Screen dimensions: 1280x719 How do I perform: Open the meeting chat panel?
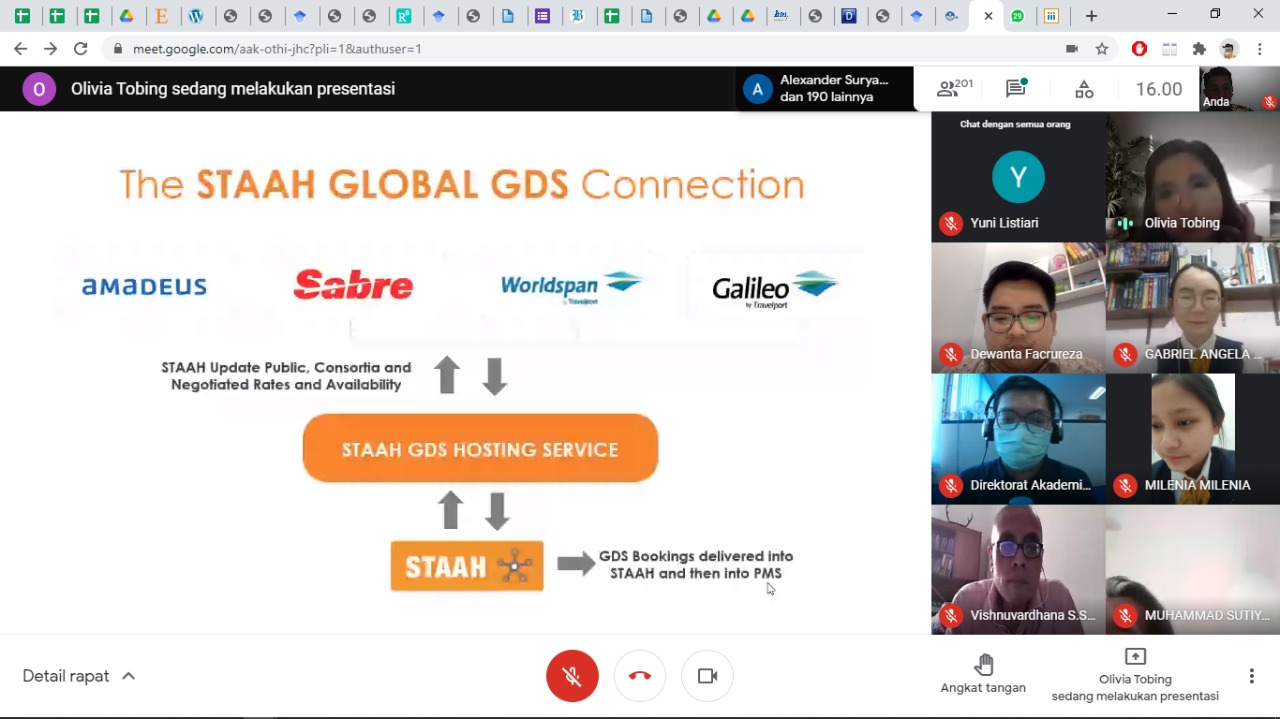tap(1016, 89)
